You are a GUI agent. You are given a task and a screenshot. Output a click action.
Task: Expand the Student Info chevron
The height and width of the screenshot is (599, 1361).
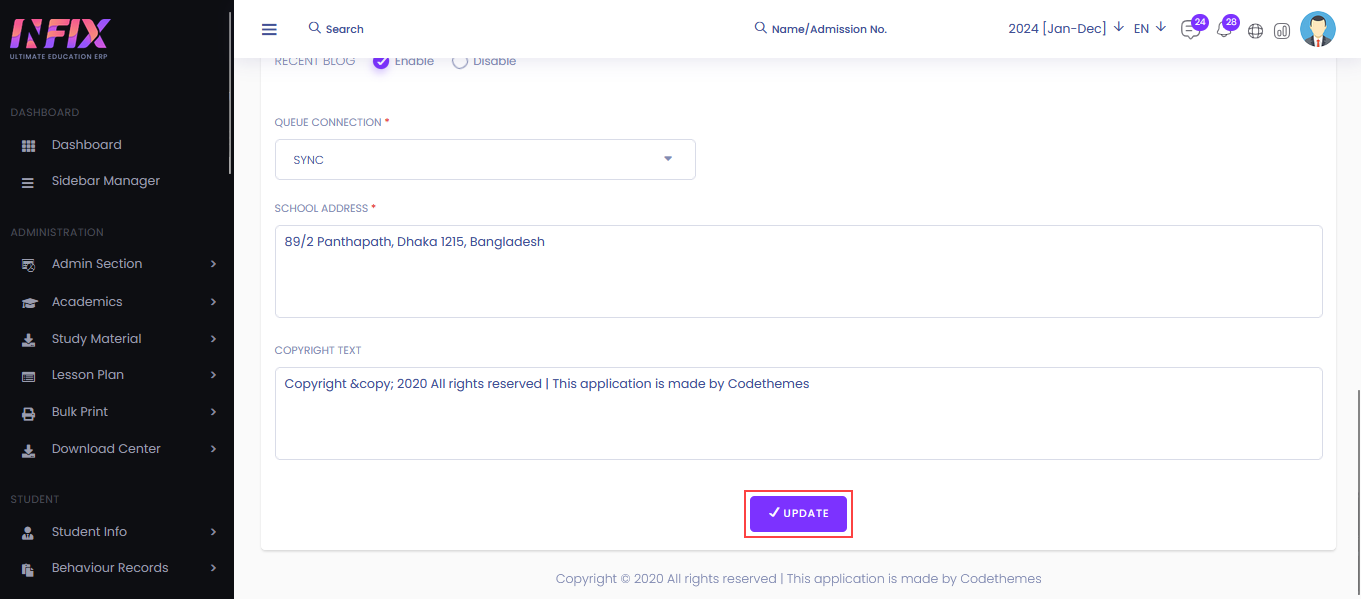pyautogui.click(x=213, y=532)
